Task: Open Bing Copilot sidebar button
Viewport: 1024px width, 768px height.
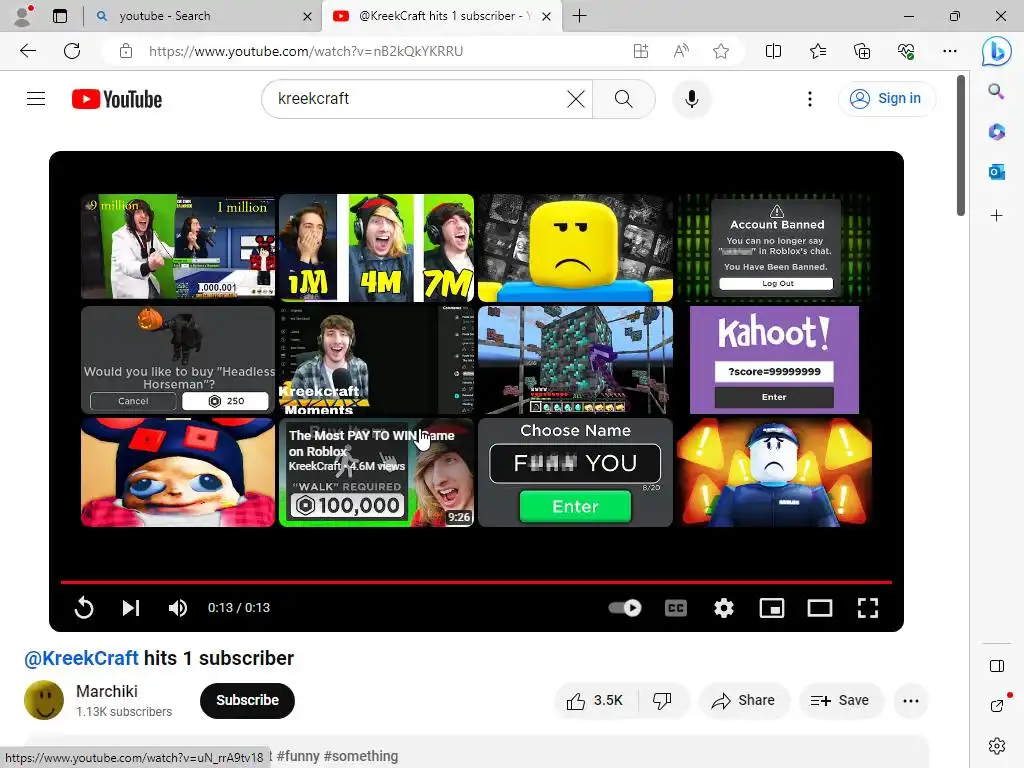Action: coord(997,51)
